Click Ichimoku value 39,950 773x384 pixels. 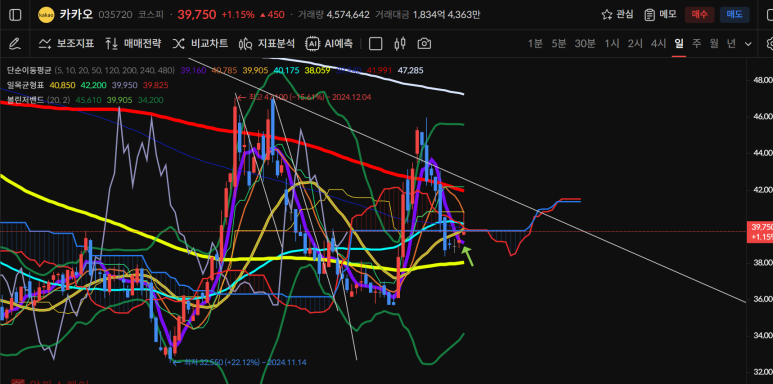point(125,85)
